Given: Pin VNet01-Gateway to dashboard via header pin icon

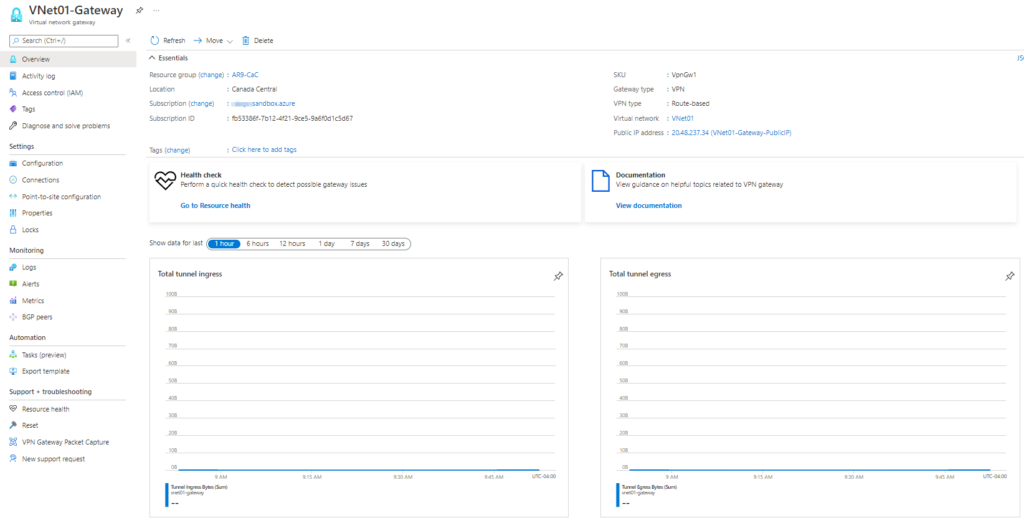Looking at the screenshot, I should (x=139, y=11).
